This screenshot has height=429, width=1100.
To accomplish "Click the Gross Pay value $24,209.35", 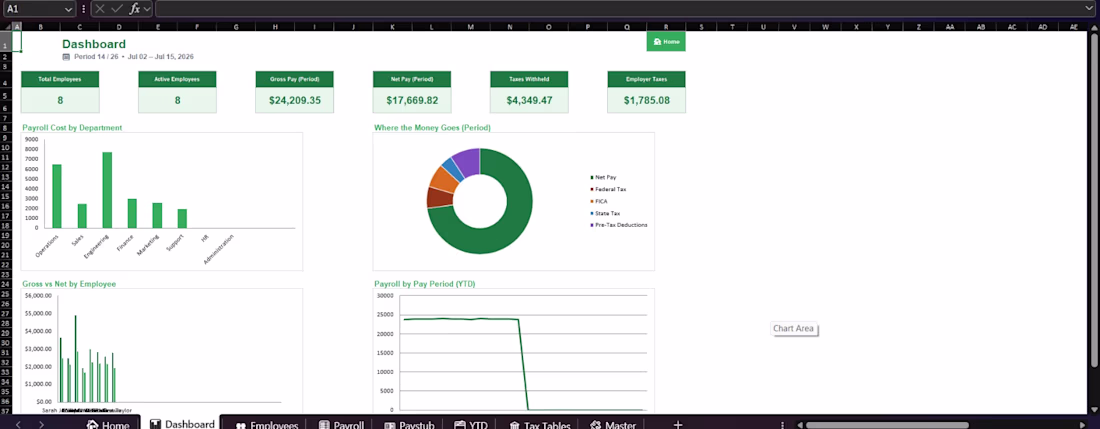I will [295, 100].
